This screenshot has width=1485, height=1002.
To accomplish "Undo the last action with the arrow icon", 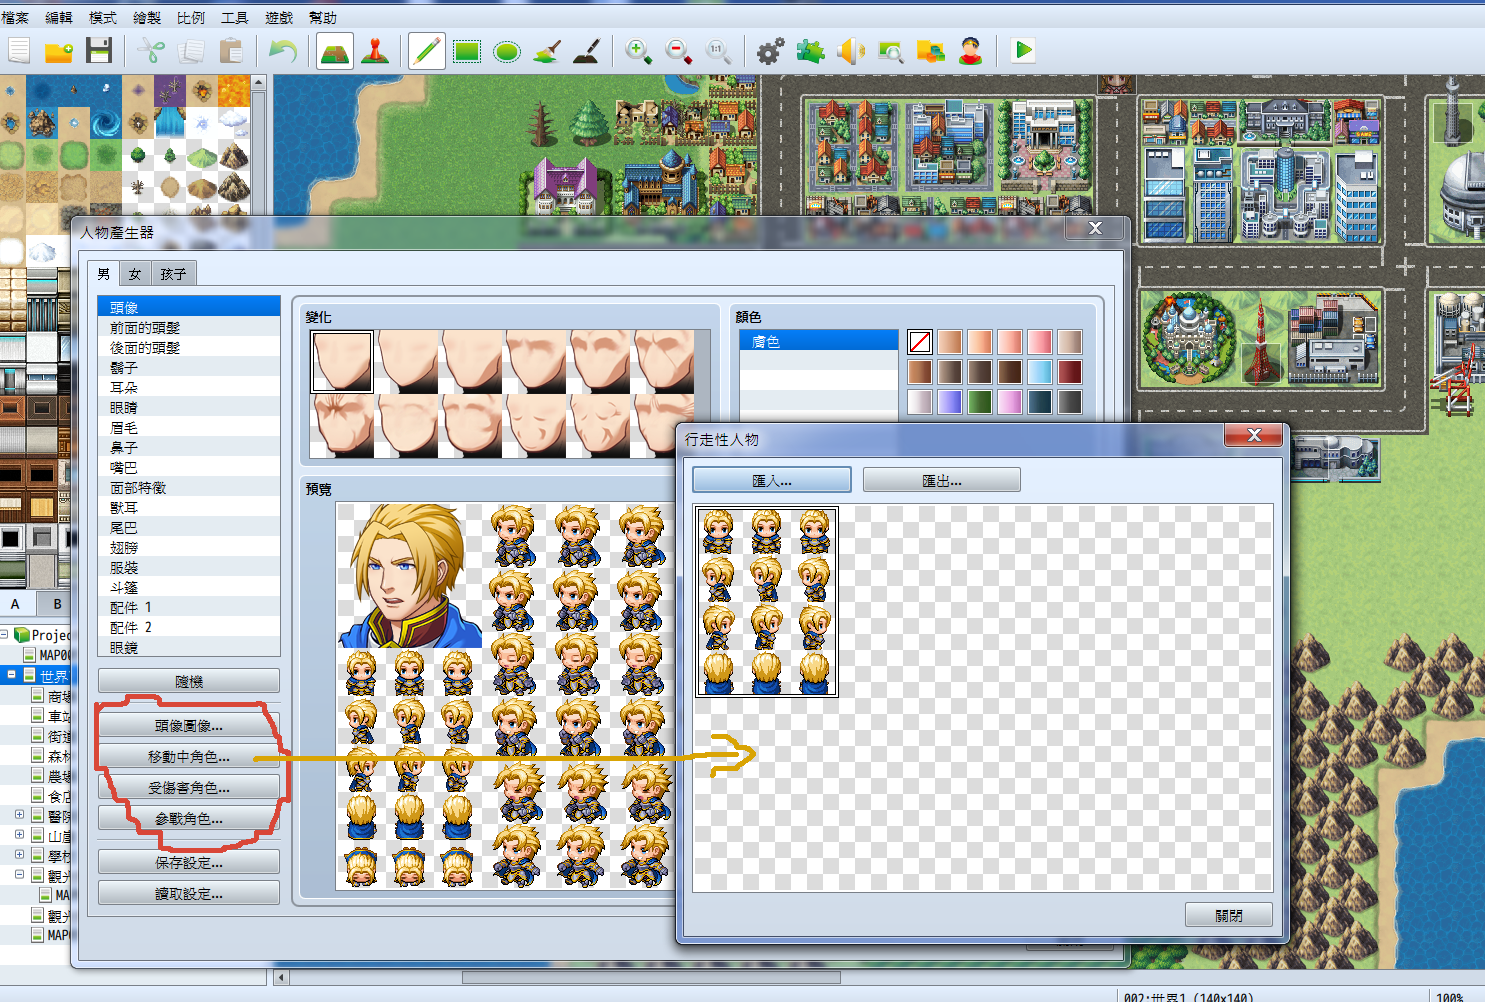I will [x=283, y=50].
